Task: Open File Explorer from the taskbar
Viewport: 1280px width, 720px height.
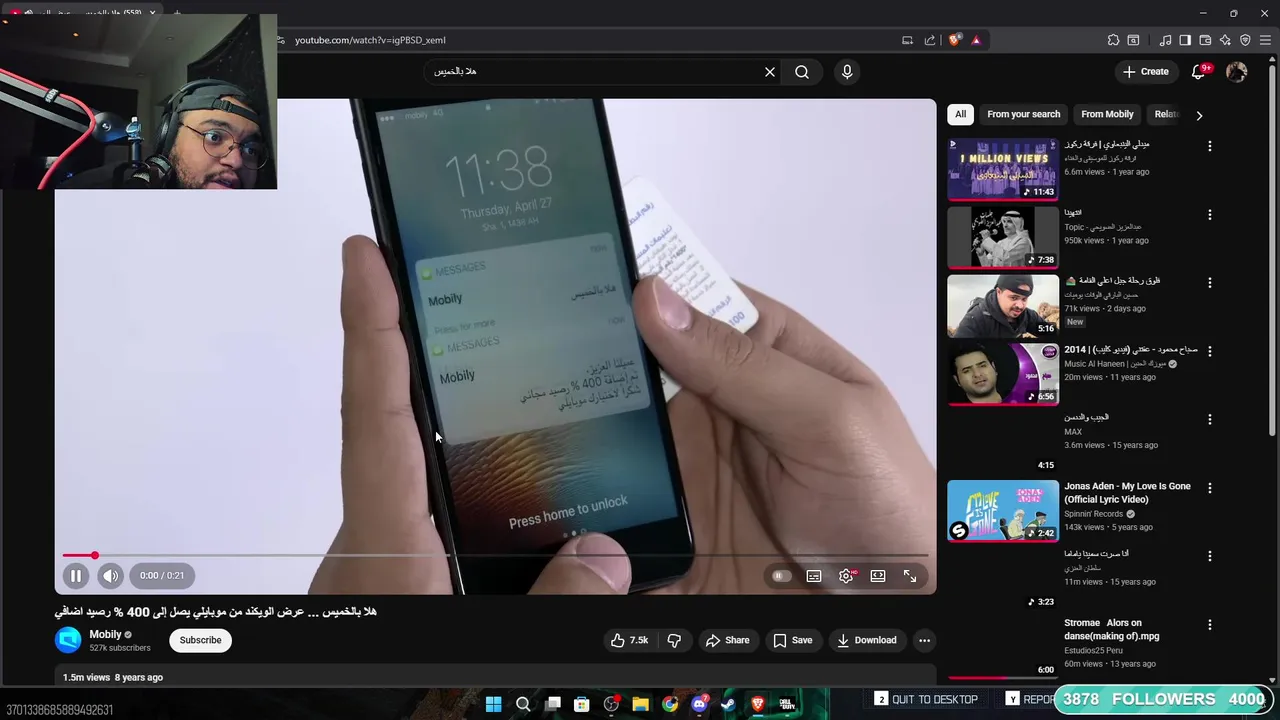Action: coord(640,704)
